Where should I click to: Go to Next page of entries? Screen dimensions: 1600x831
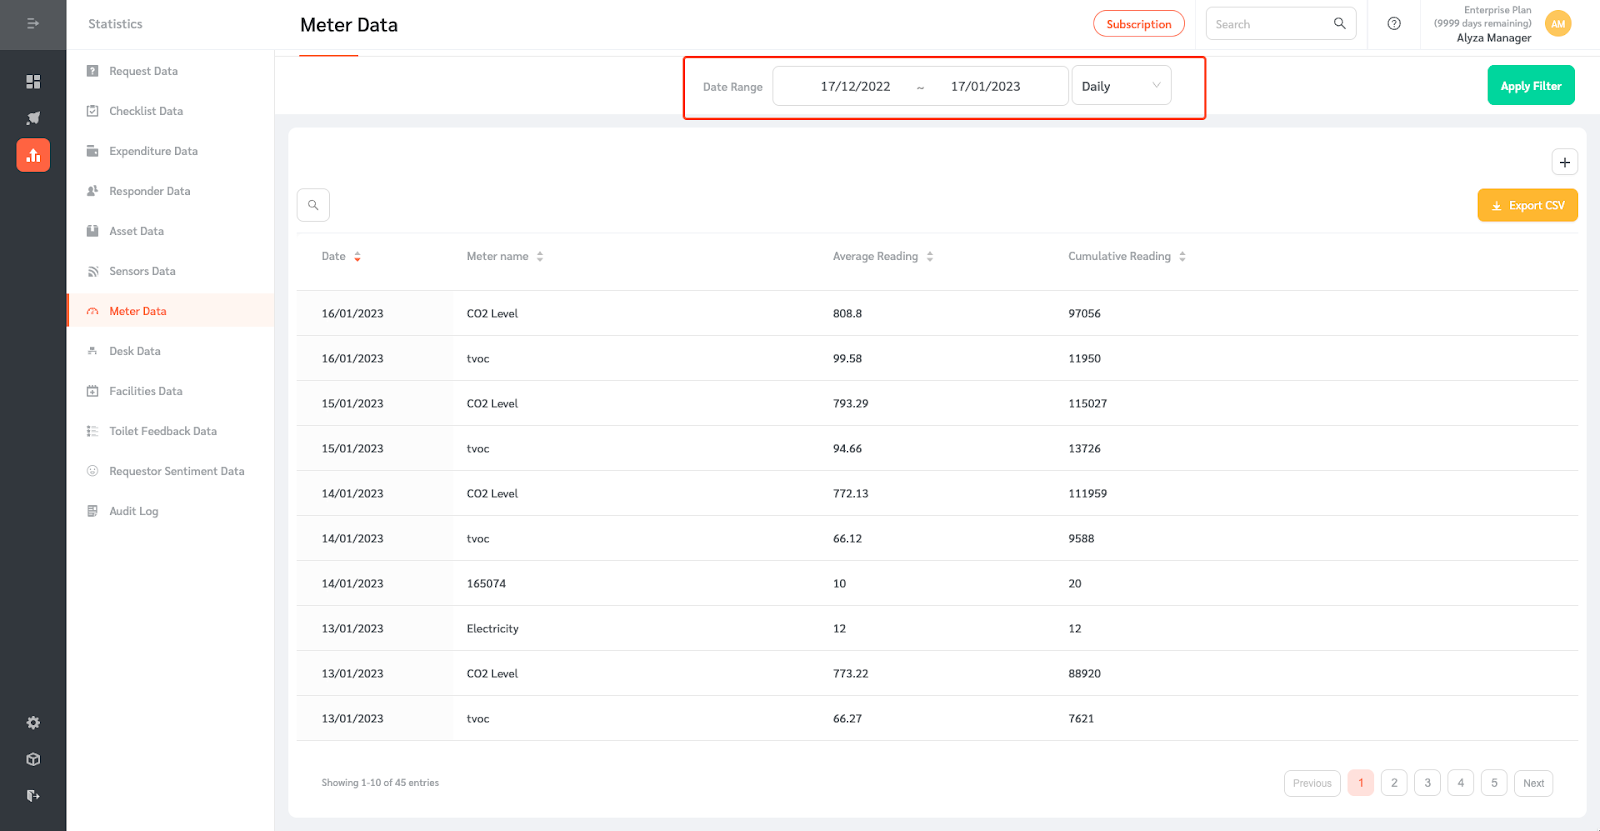1533,783
